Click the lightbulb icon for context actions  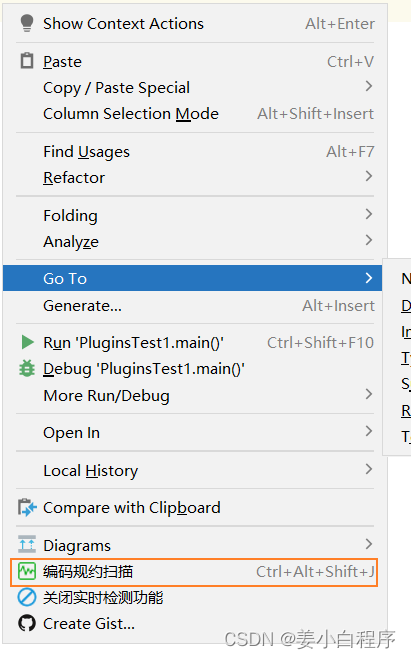(x=27, y=23)
